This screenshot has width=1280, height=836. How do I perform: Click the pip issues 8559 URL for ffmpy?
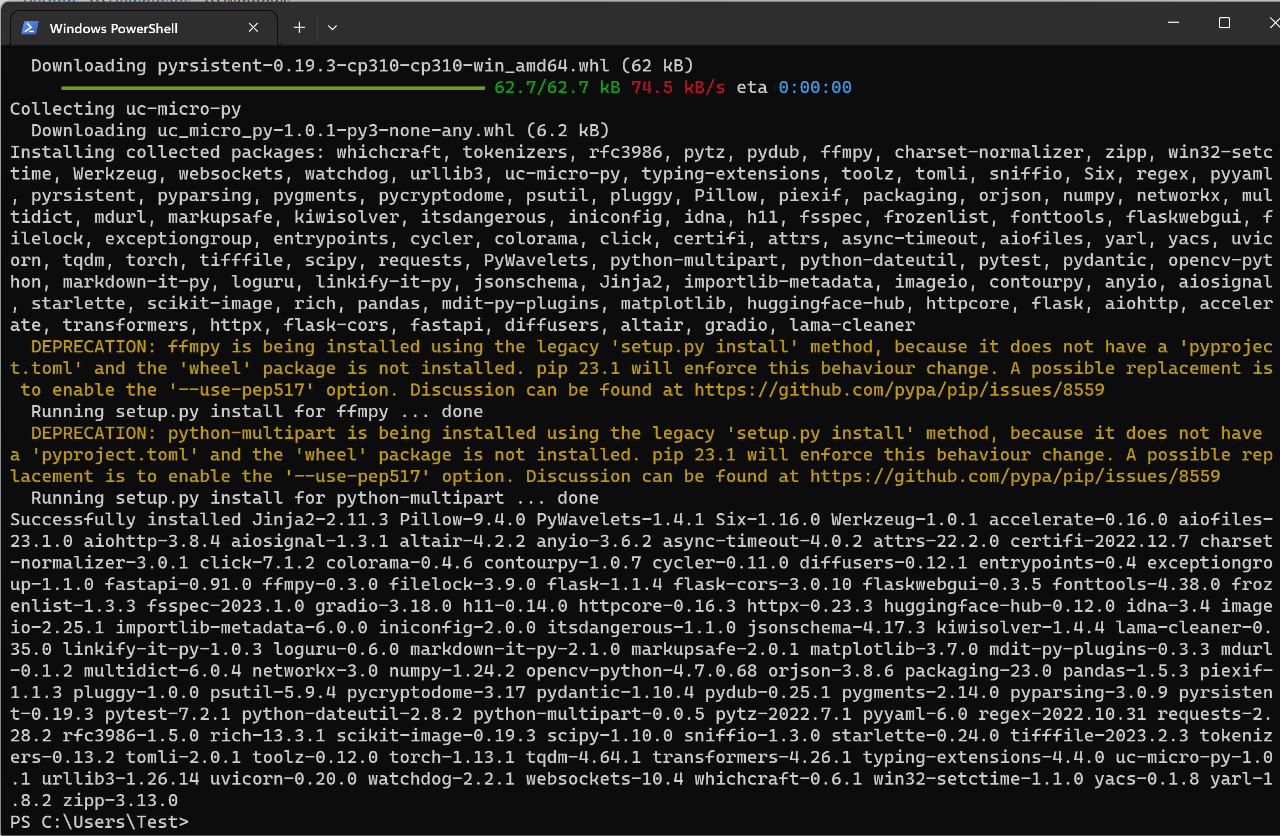tap(899, 390)
